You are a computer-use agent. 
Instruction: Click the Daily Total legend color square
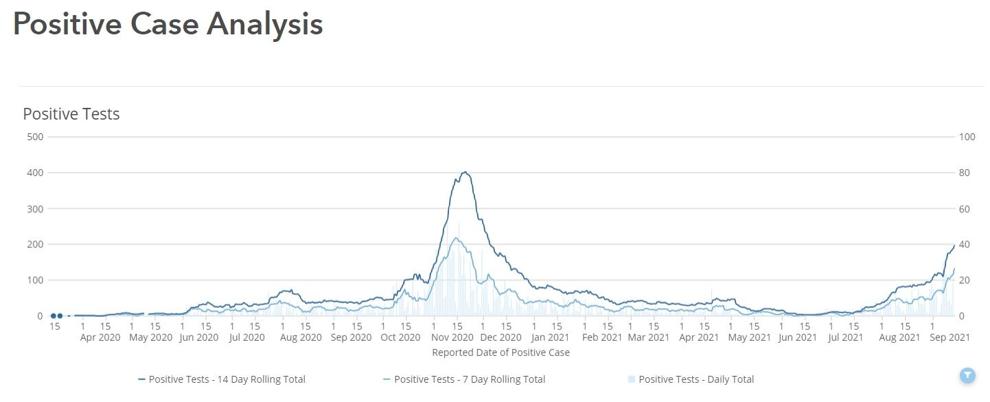632,379
